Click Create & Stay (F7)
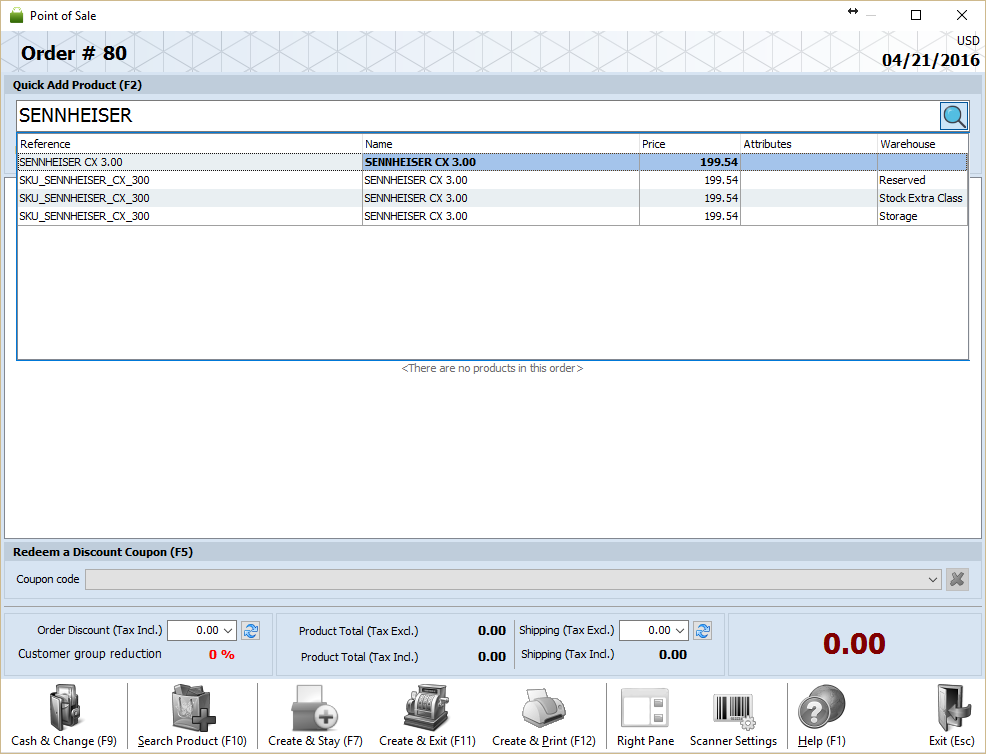This screenshot has width=986, height=754. pos(315,716)
